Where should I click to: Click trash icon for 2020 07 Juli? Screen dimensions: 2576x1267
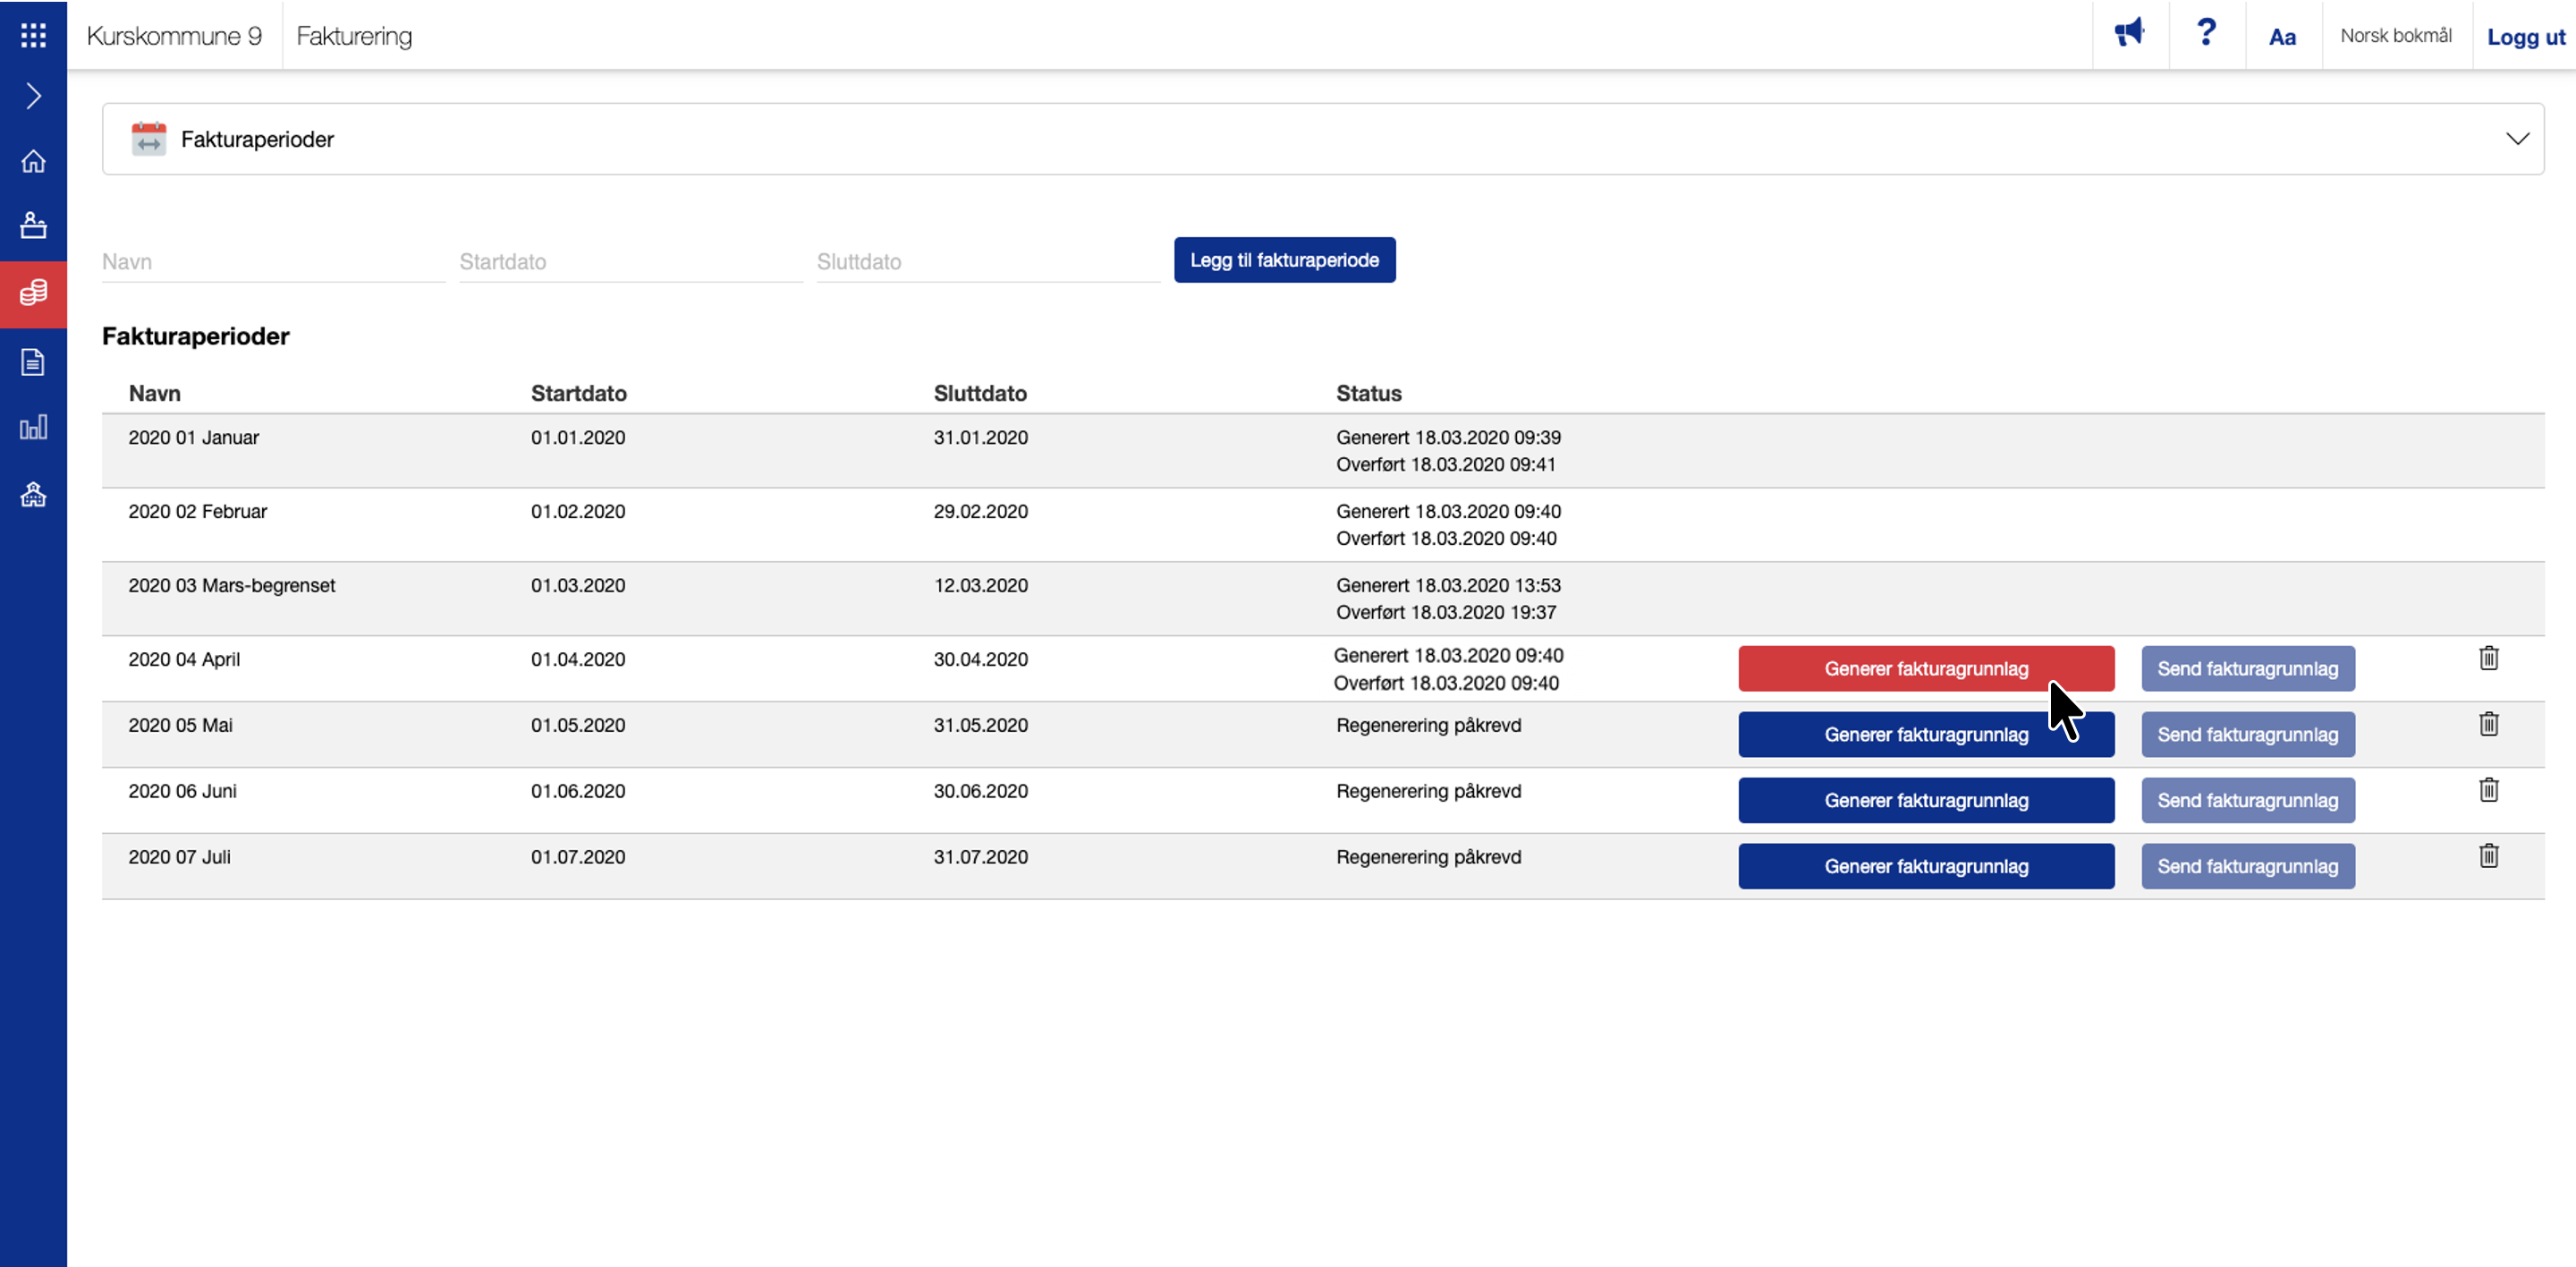coord(2488,856)
